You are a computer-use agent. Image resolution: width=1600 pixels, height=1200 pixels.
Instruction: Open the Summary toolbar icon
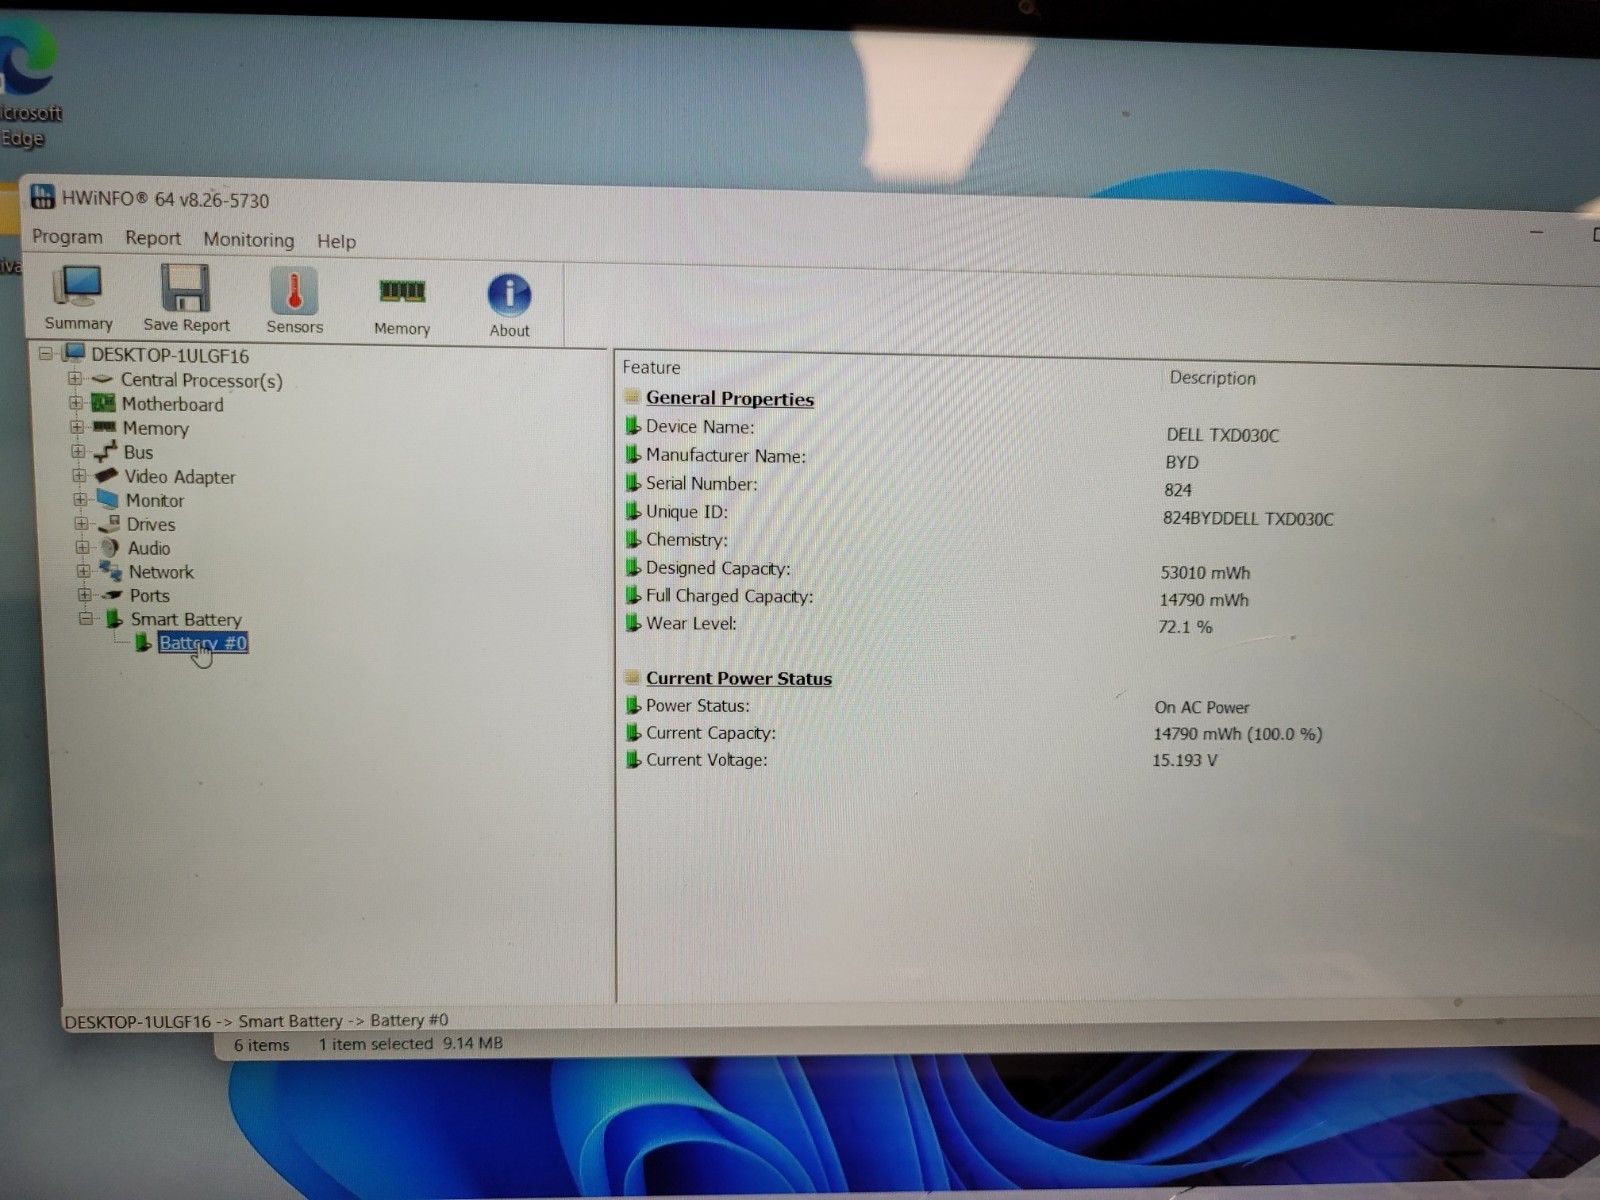78,298
